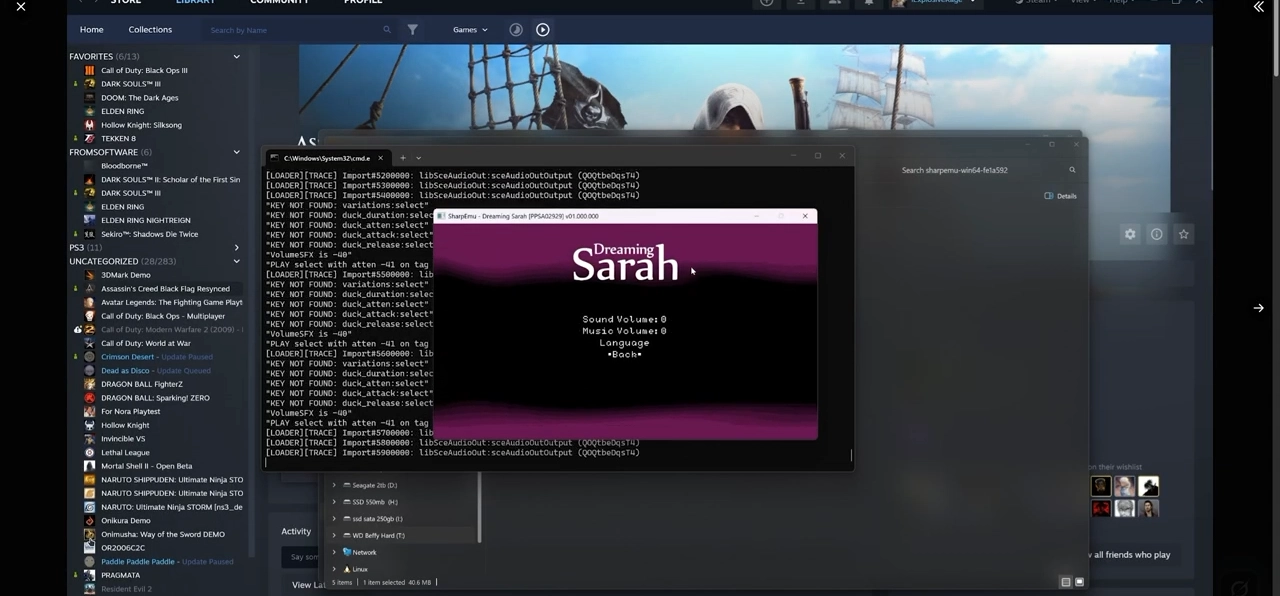Open game info icon in Steam
Image resolution: width=1280 pixels, height=596 pixels.
[1157, 234]
